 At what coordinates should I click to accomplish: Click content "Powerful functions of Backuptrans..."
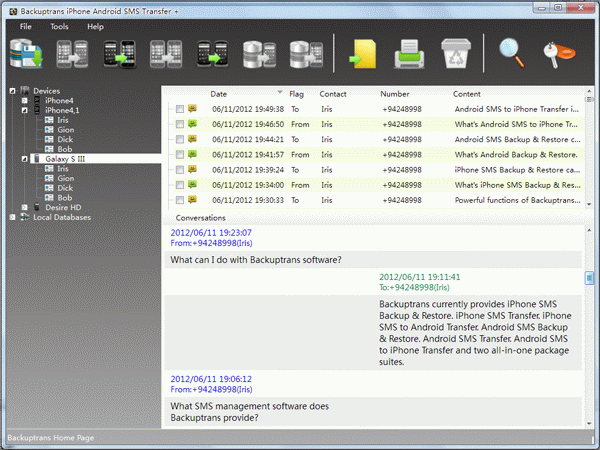pyautogui.click(x=517, y=200)
